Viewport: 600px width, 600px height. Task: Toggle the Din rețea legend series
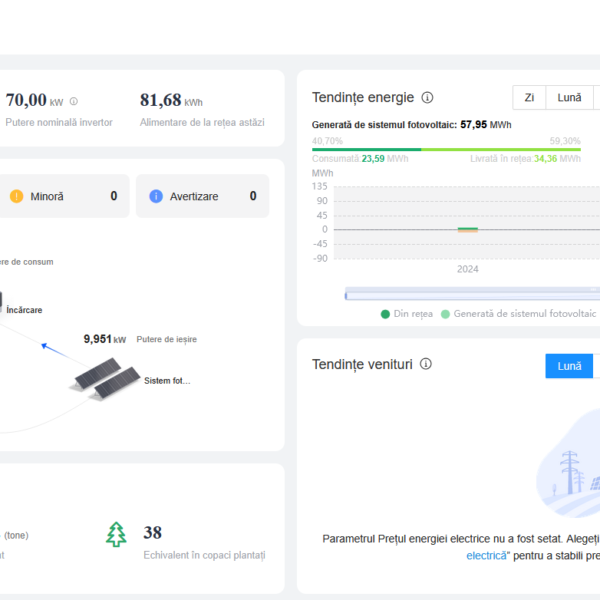[407, 314]
